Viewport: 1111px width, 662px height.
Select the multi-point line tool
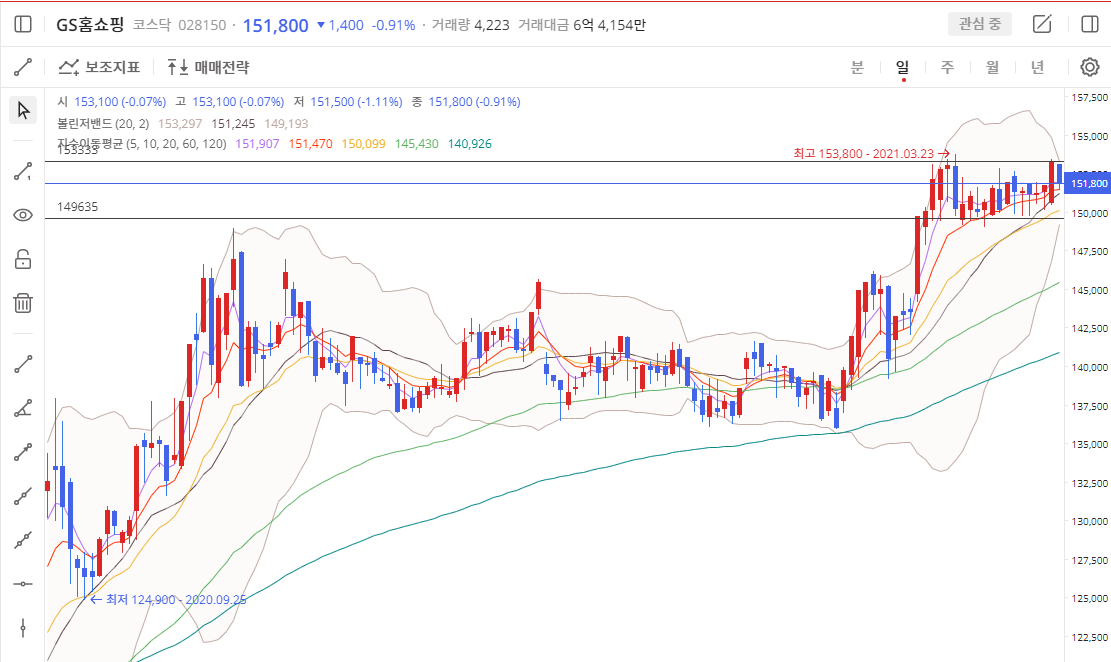[23, 540]
